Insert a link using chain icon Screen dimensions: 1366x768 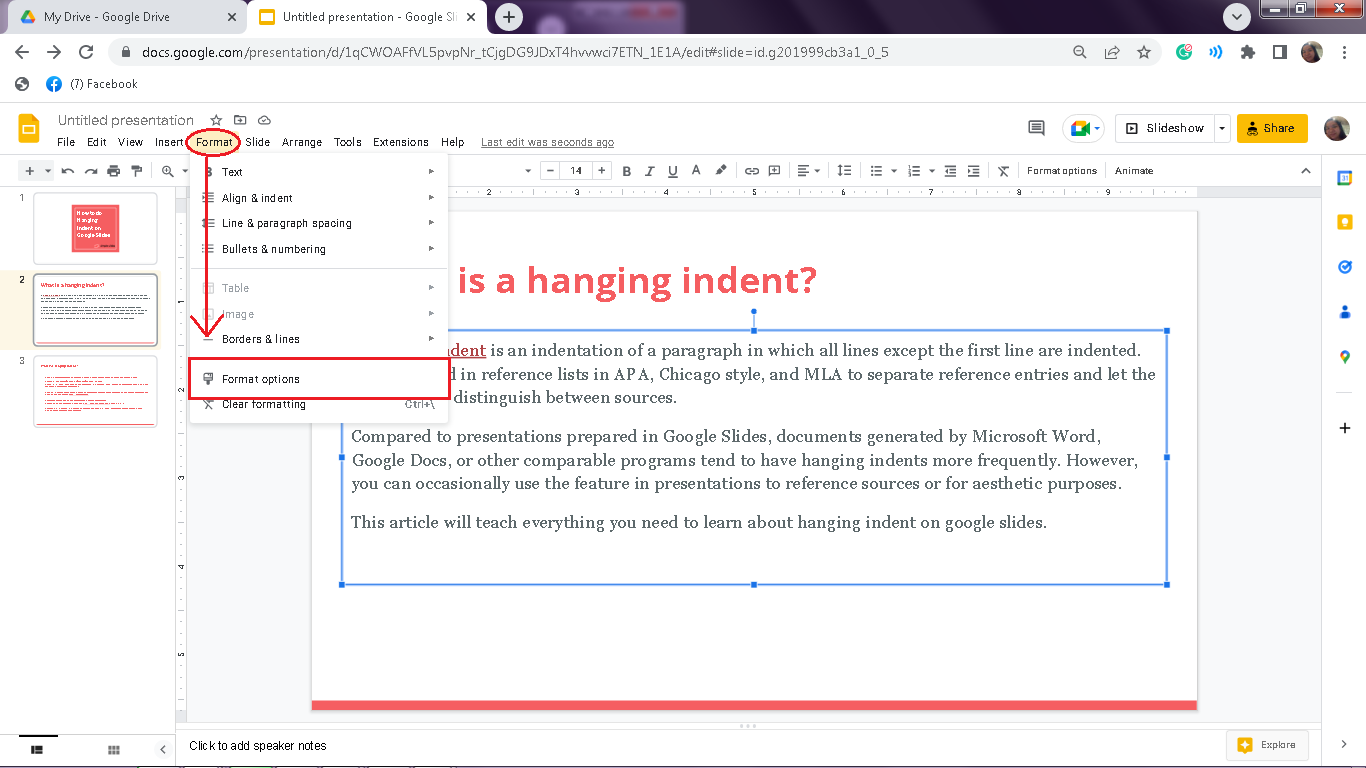[752, 171]
